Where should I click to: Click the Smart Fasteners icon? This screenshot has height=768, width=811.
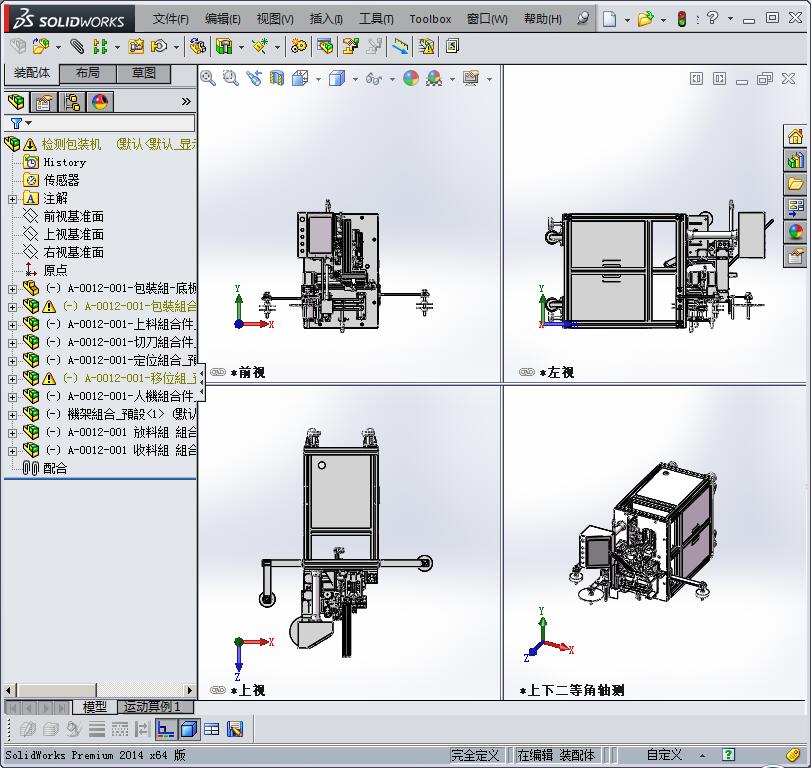[x=136, y=47]
